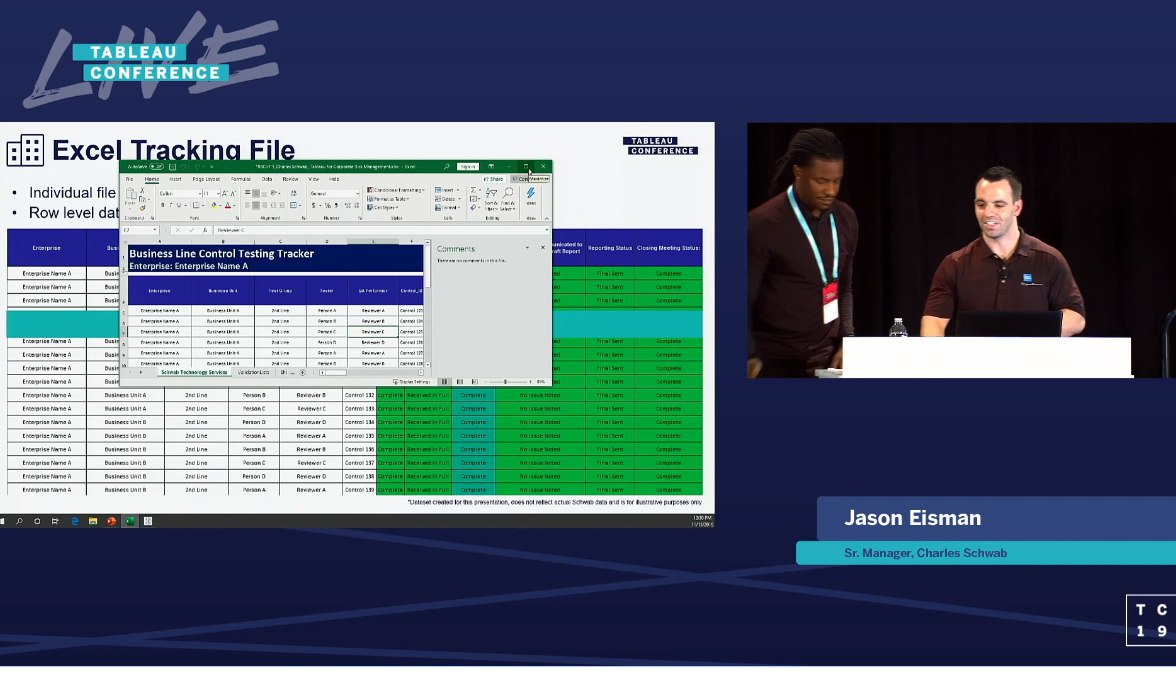Click the Orientation text-angle icon

coord(274,193)
